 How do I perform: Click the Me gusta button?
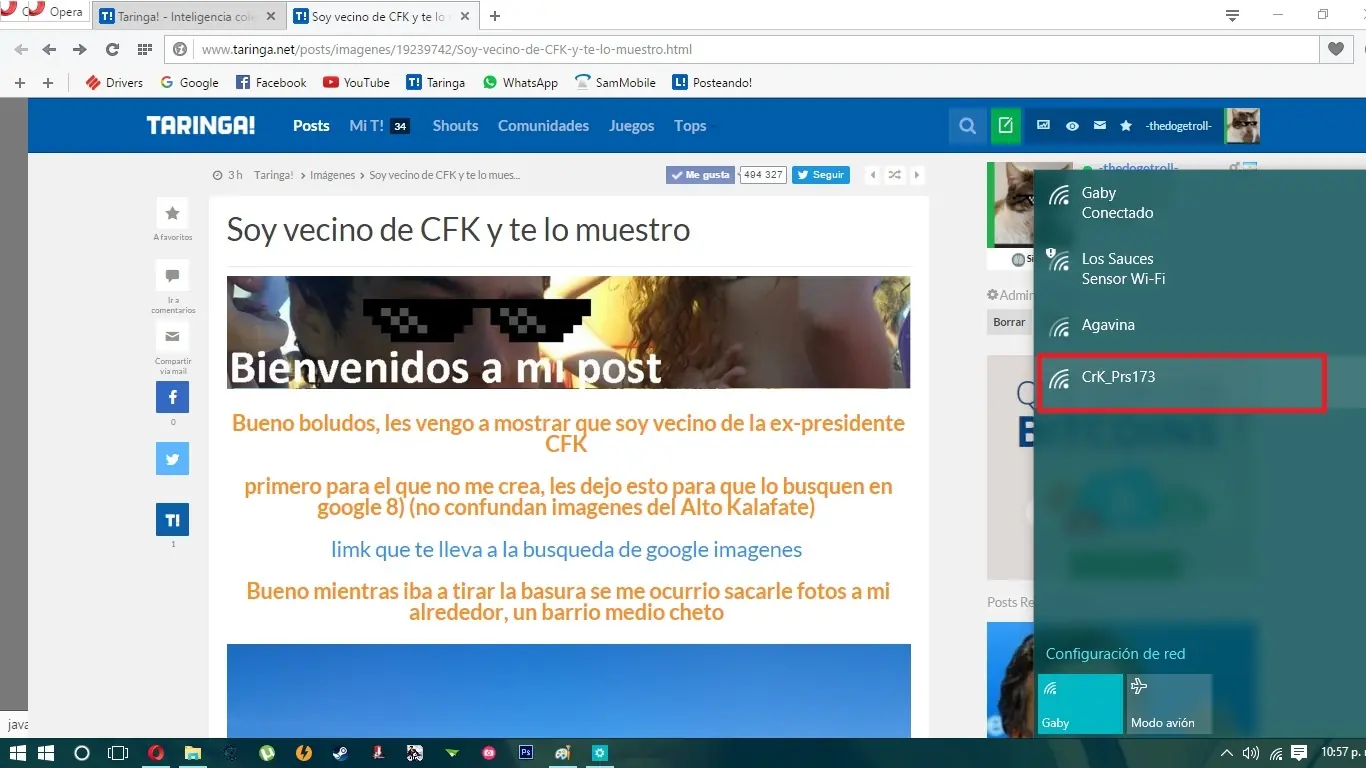[700, 175]
